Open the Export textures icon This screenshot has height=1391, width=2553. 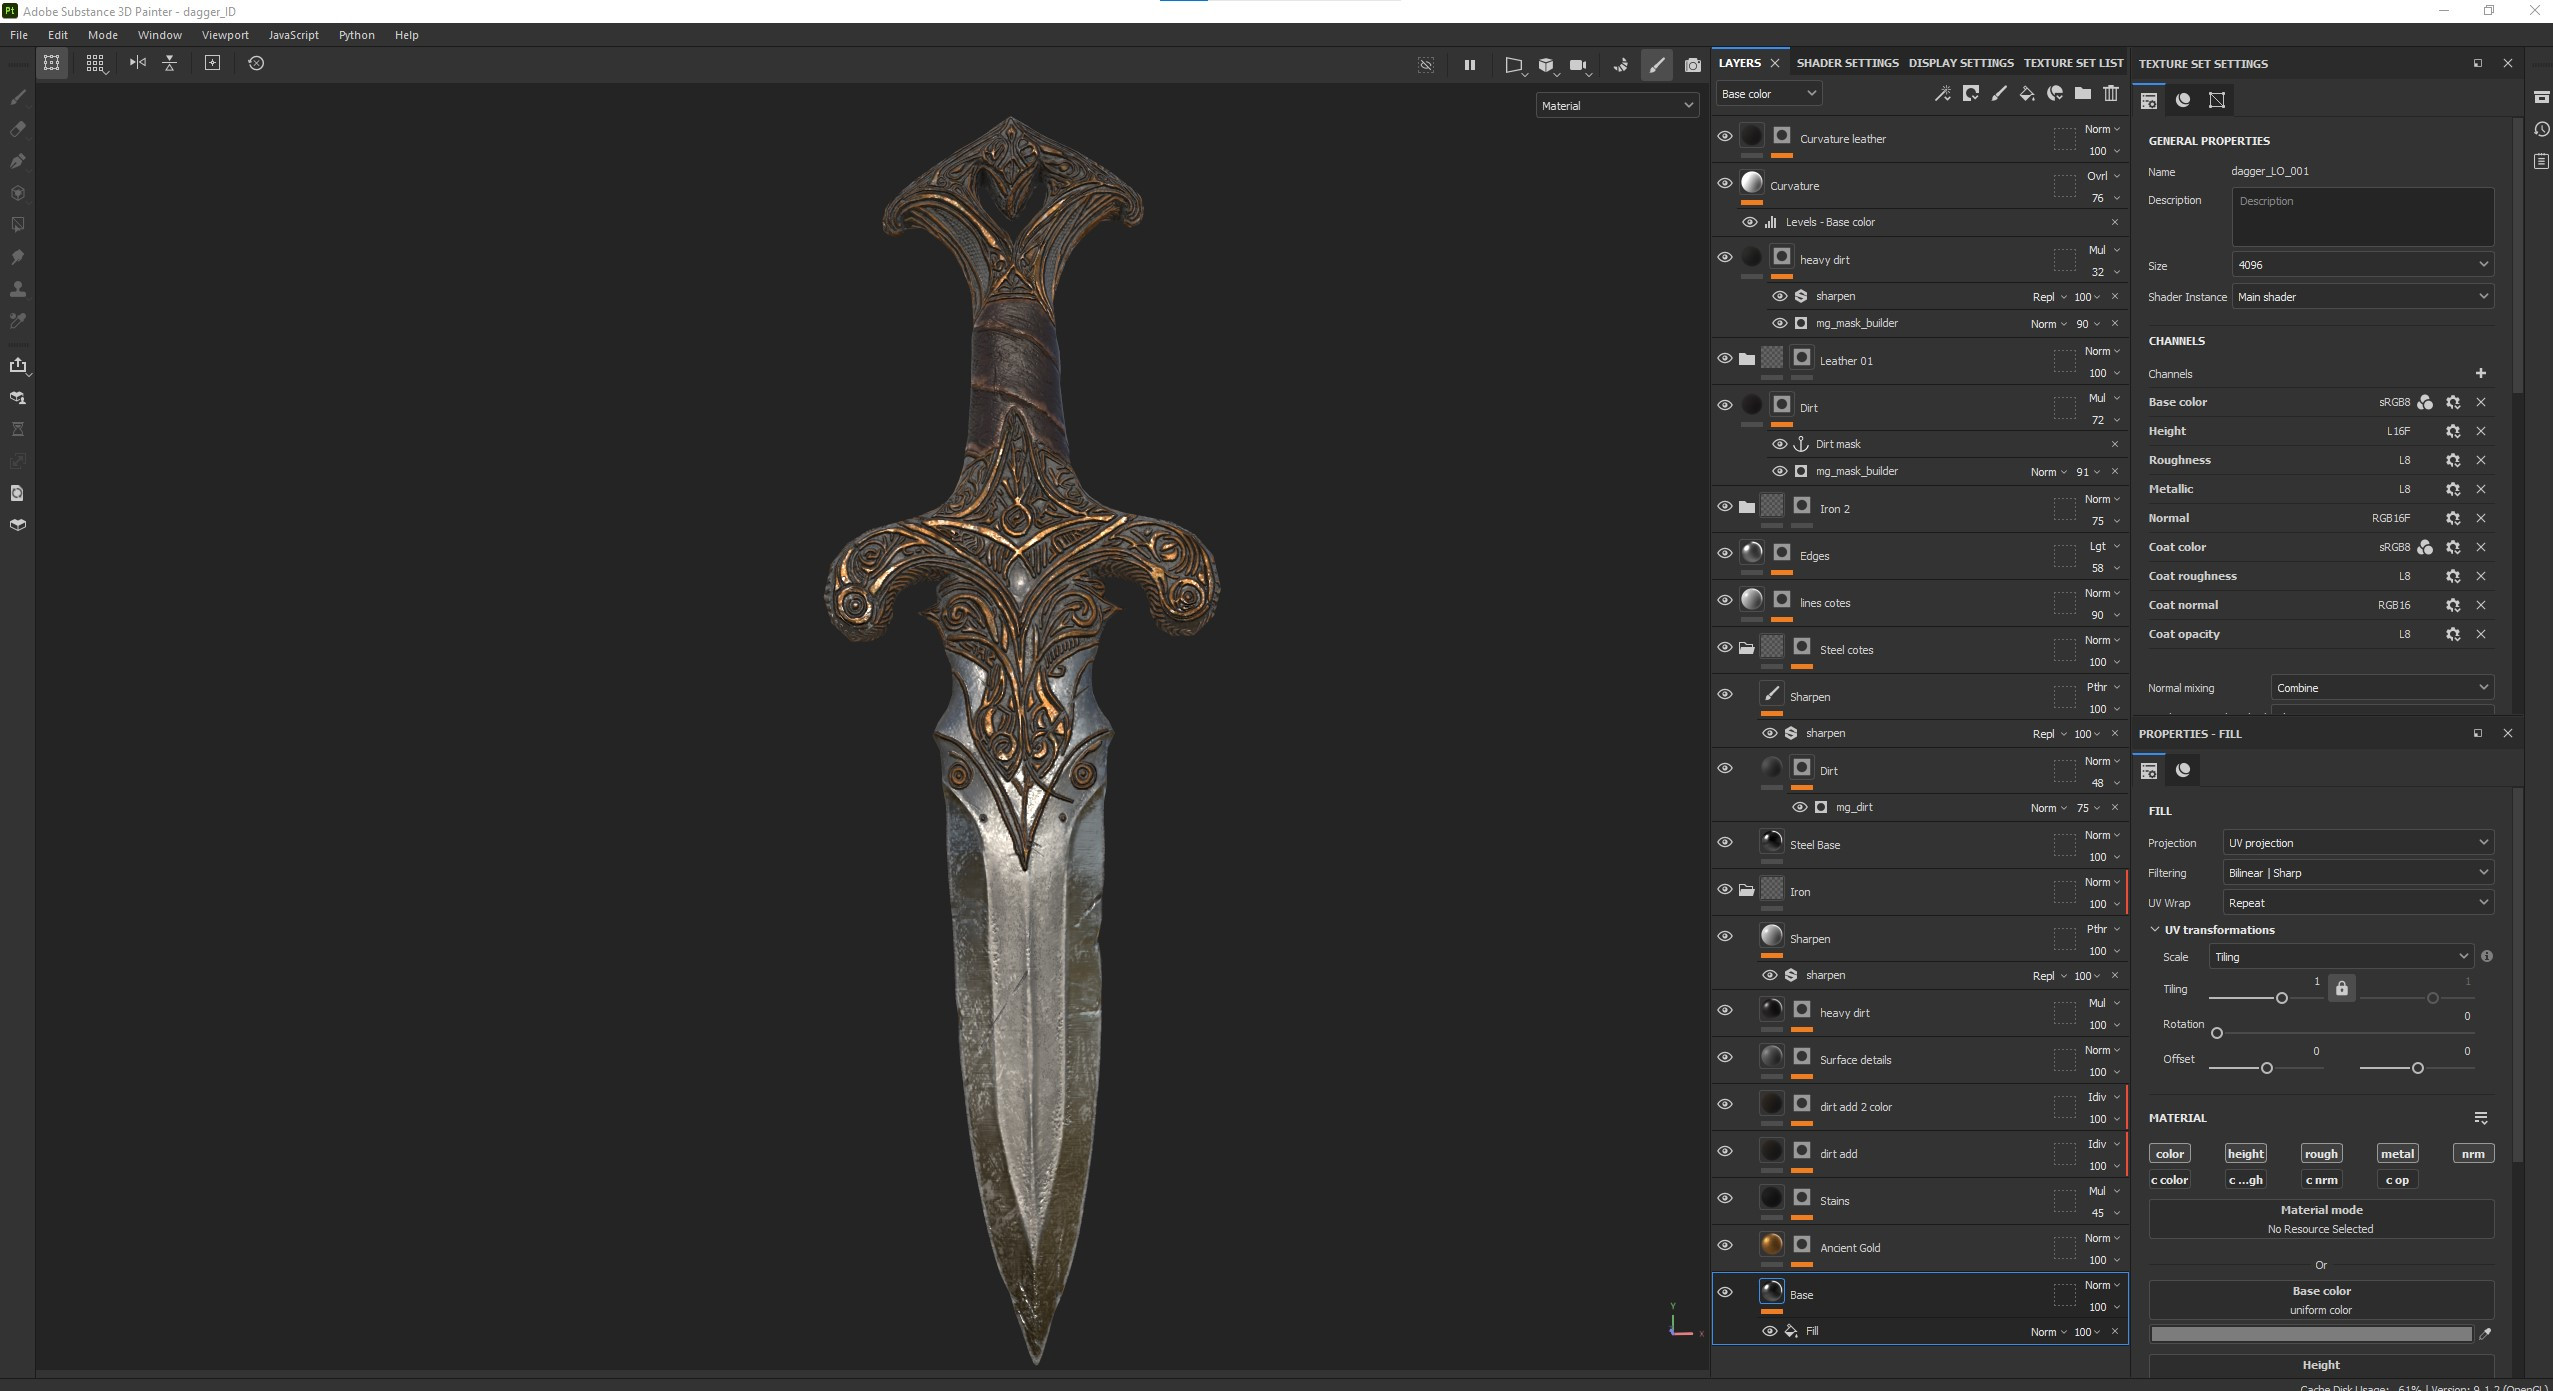[x=17, y=365]
